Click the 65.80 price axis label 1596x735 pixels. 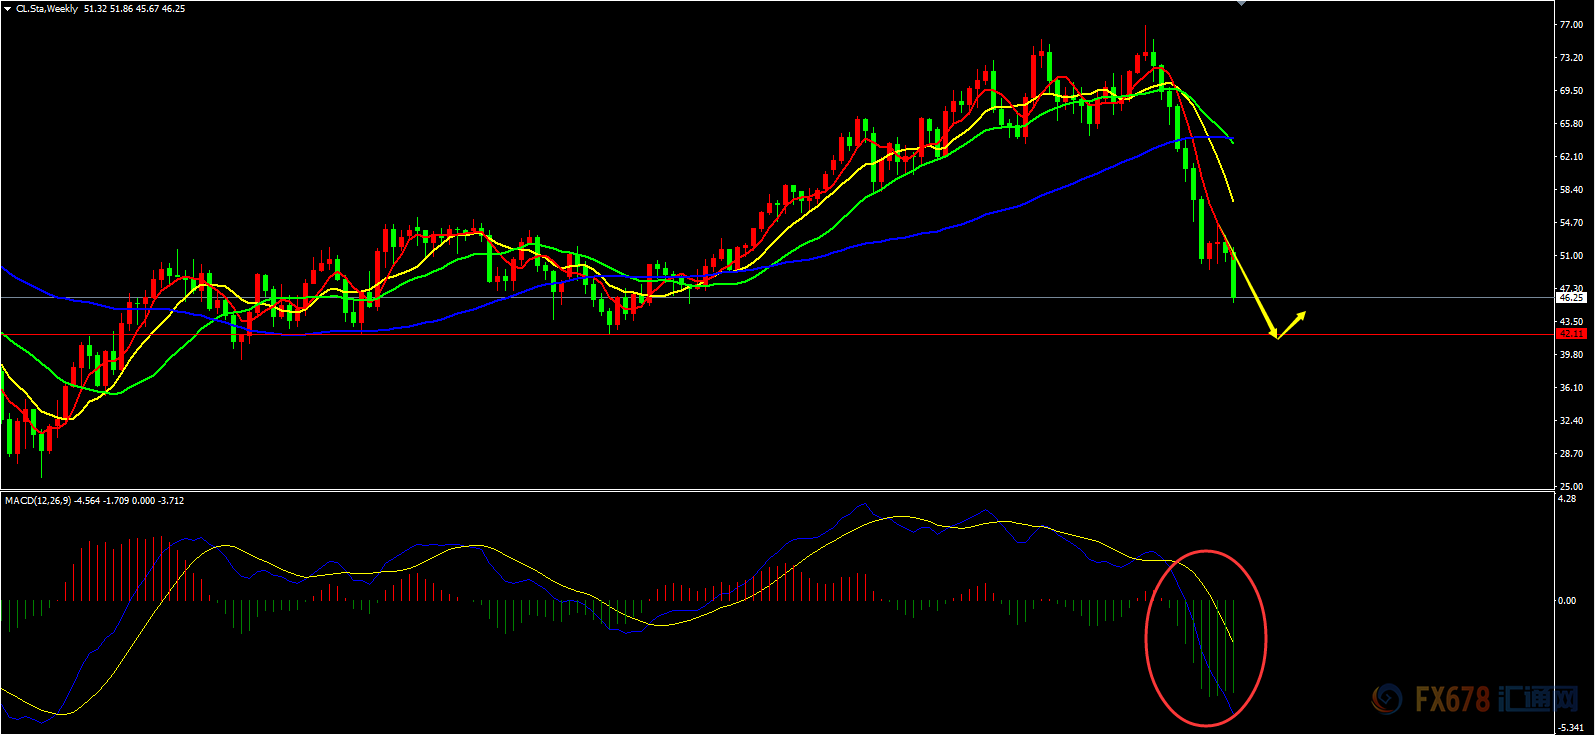[1571, 124]
